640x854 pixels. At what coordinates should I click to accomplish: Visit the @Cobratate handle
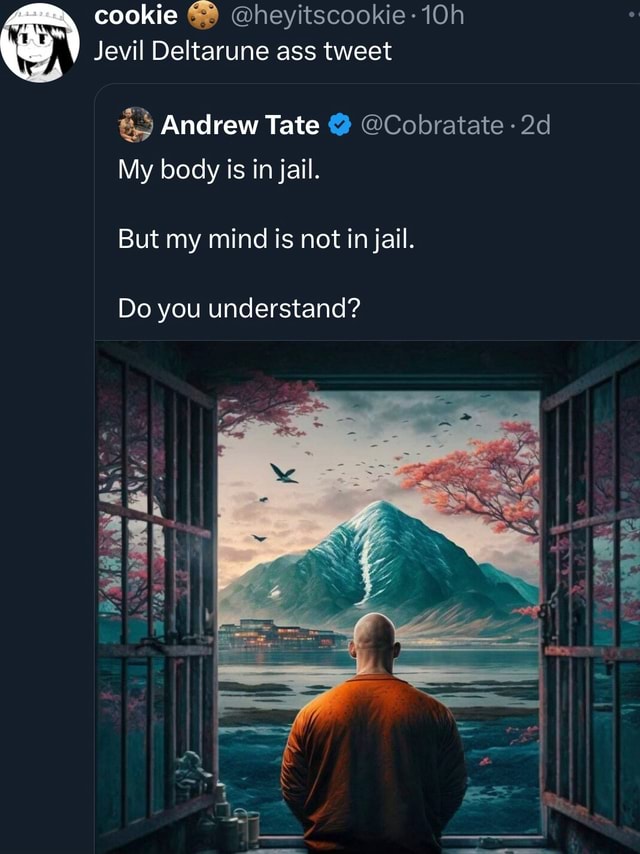click(x=432, y=125)
